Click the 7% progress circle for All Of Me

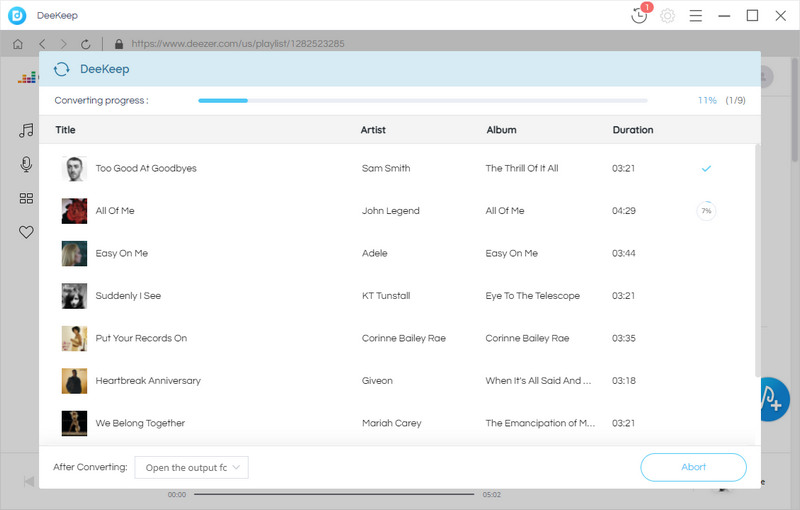(706, 211)
